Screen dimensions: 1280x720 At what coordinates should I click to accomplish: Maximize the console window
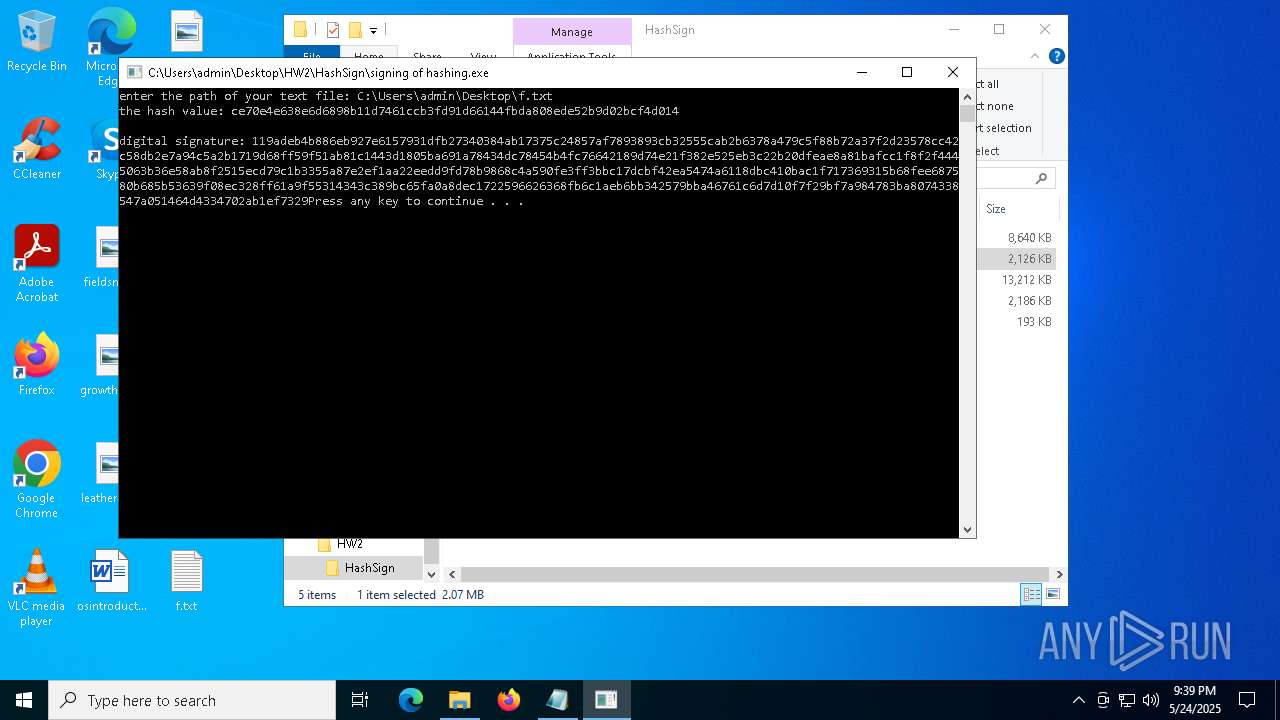907,72
